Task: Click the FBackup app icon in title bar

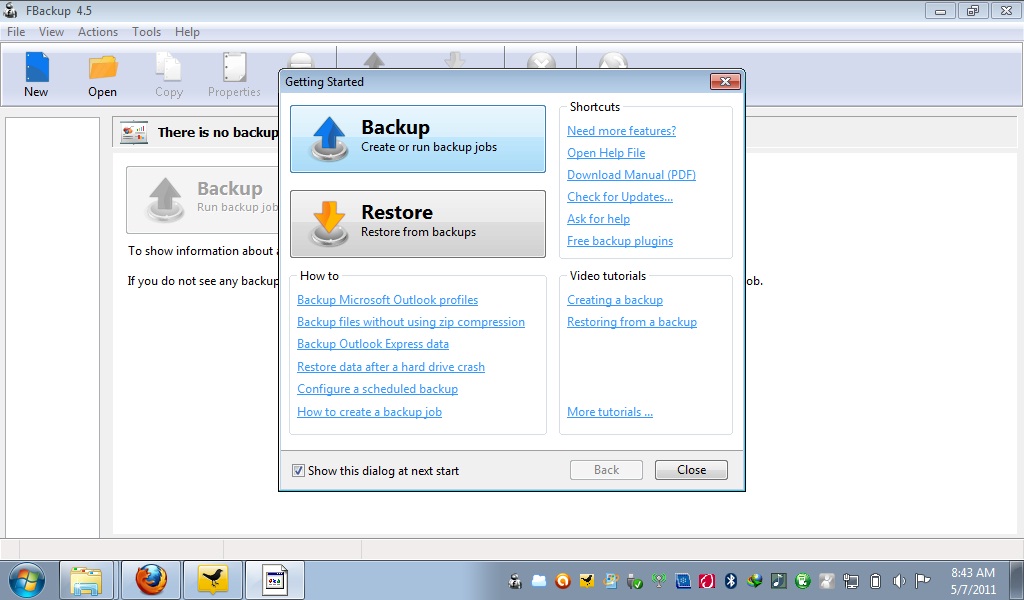Action: [10, 10]
